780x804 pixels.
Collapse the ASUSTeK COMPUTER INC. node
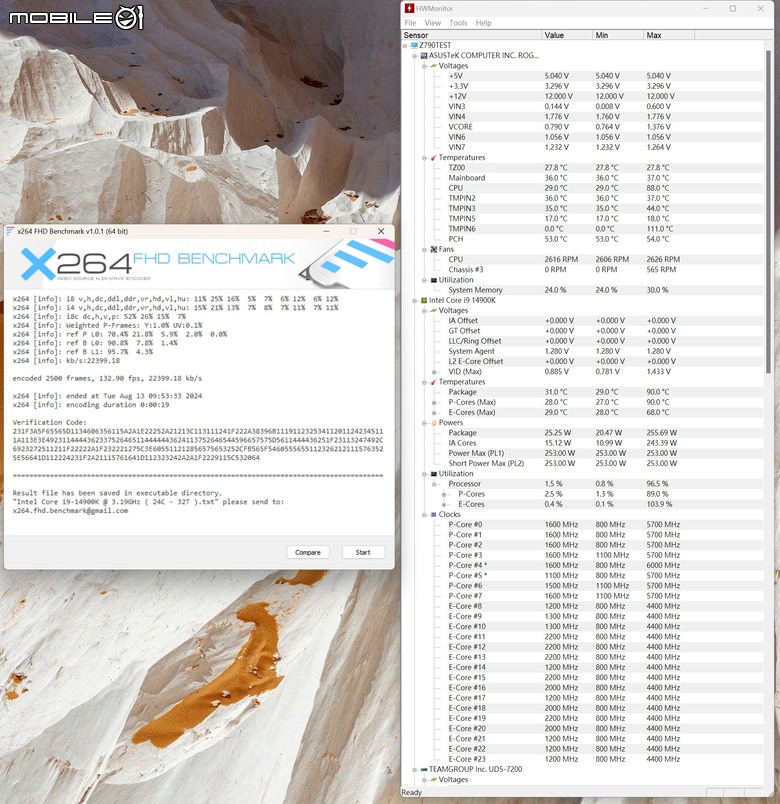[x=414, y=56]
